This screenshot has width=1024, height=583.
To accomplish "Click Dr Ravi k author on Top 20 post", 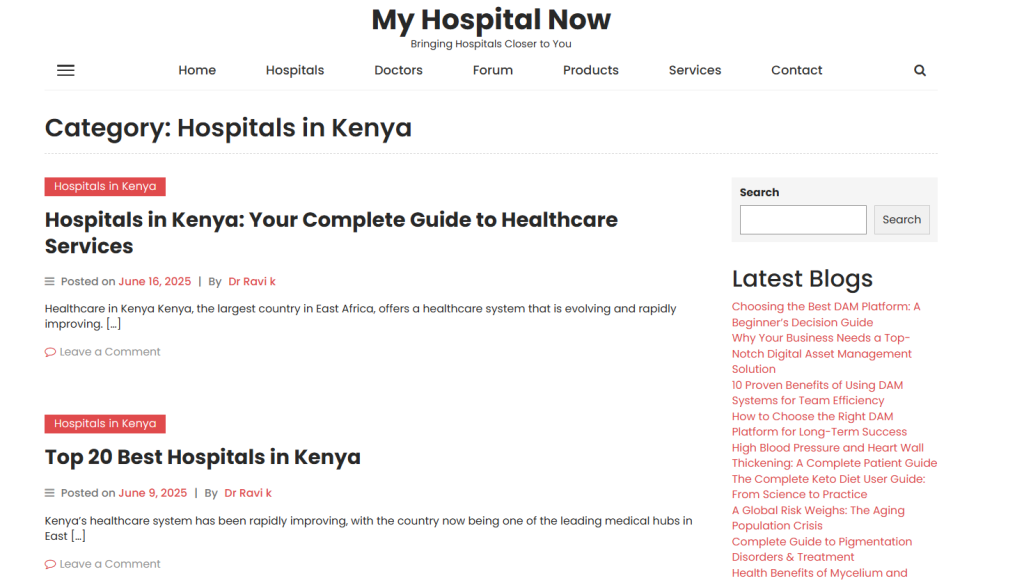I will pos(248,493).
